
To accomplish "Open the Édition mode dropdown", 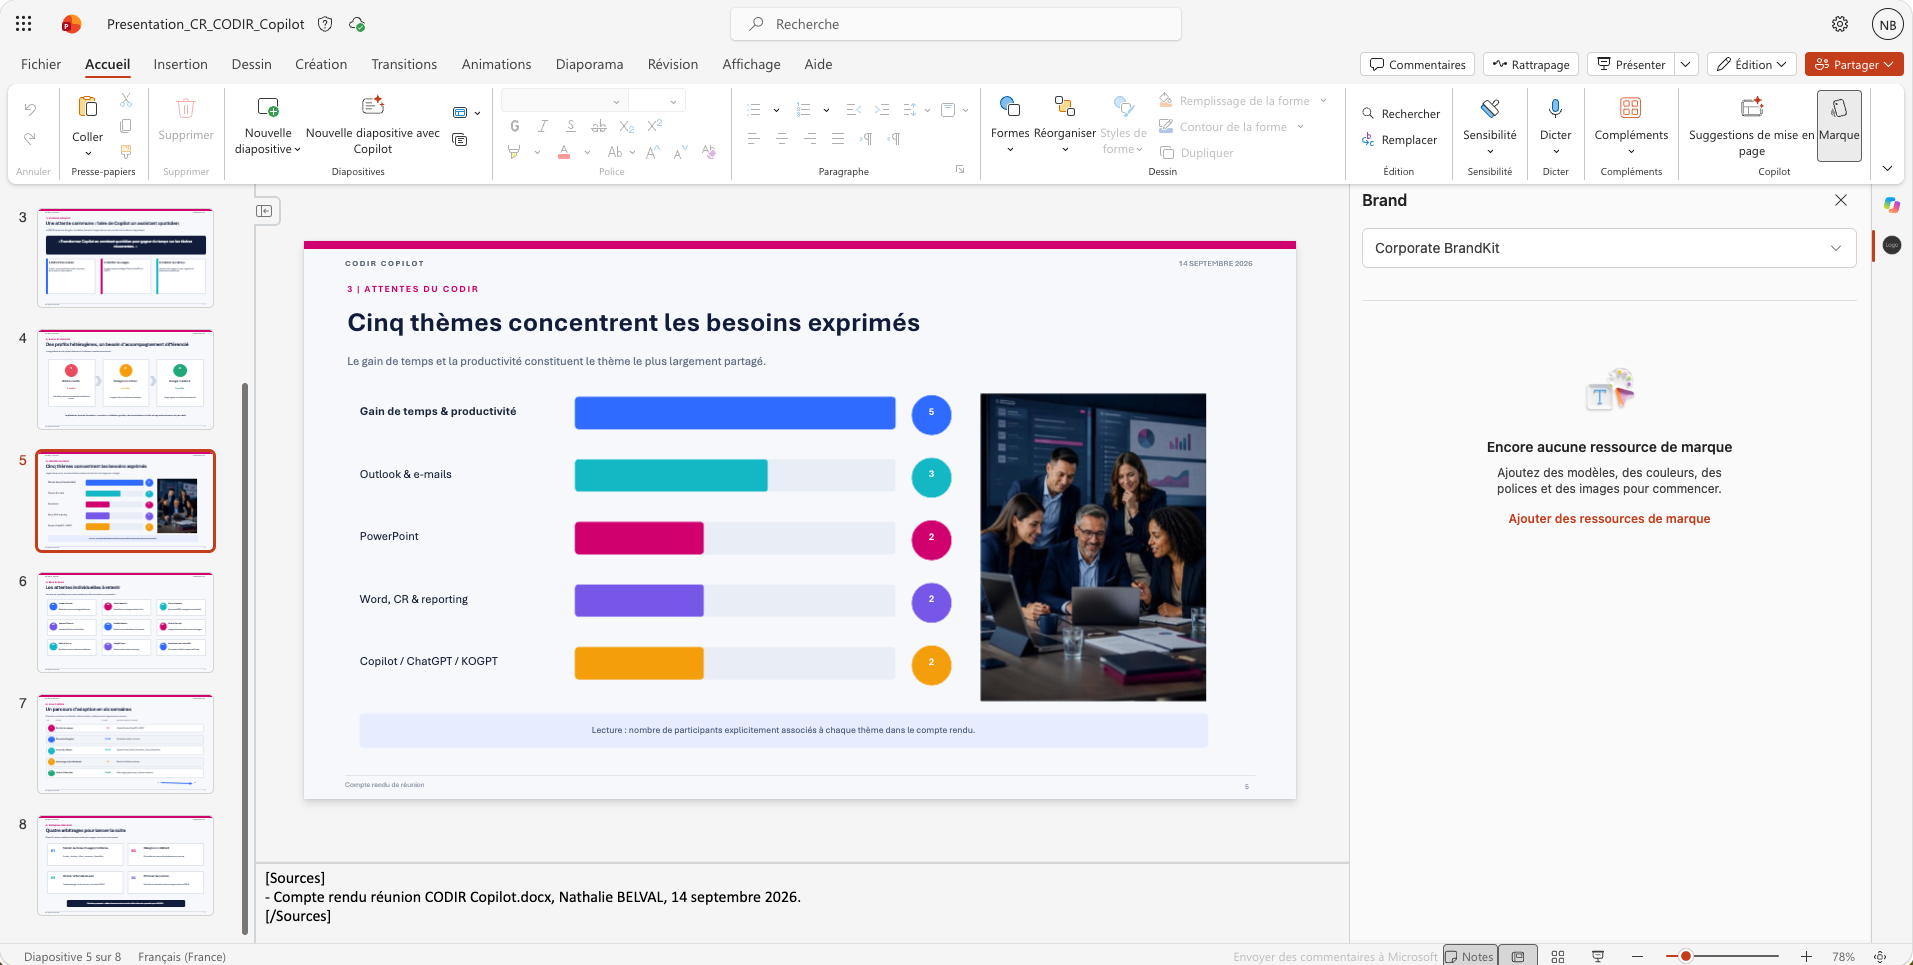I will (1752, 64).
